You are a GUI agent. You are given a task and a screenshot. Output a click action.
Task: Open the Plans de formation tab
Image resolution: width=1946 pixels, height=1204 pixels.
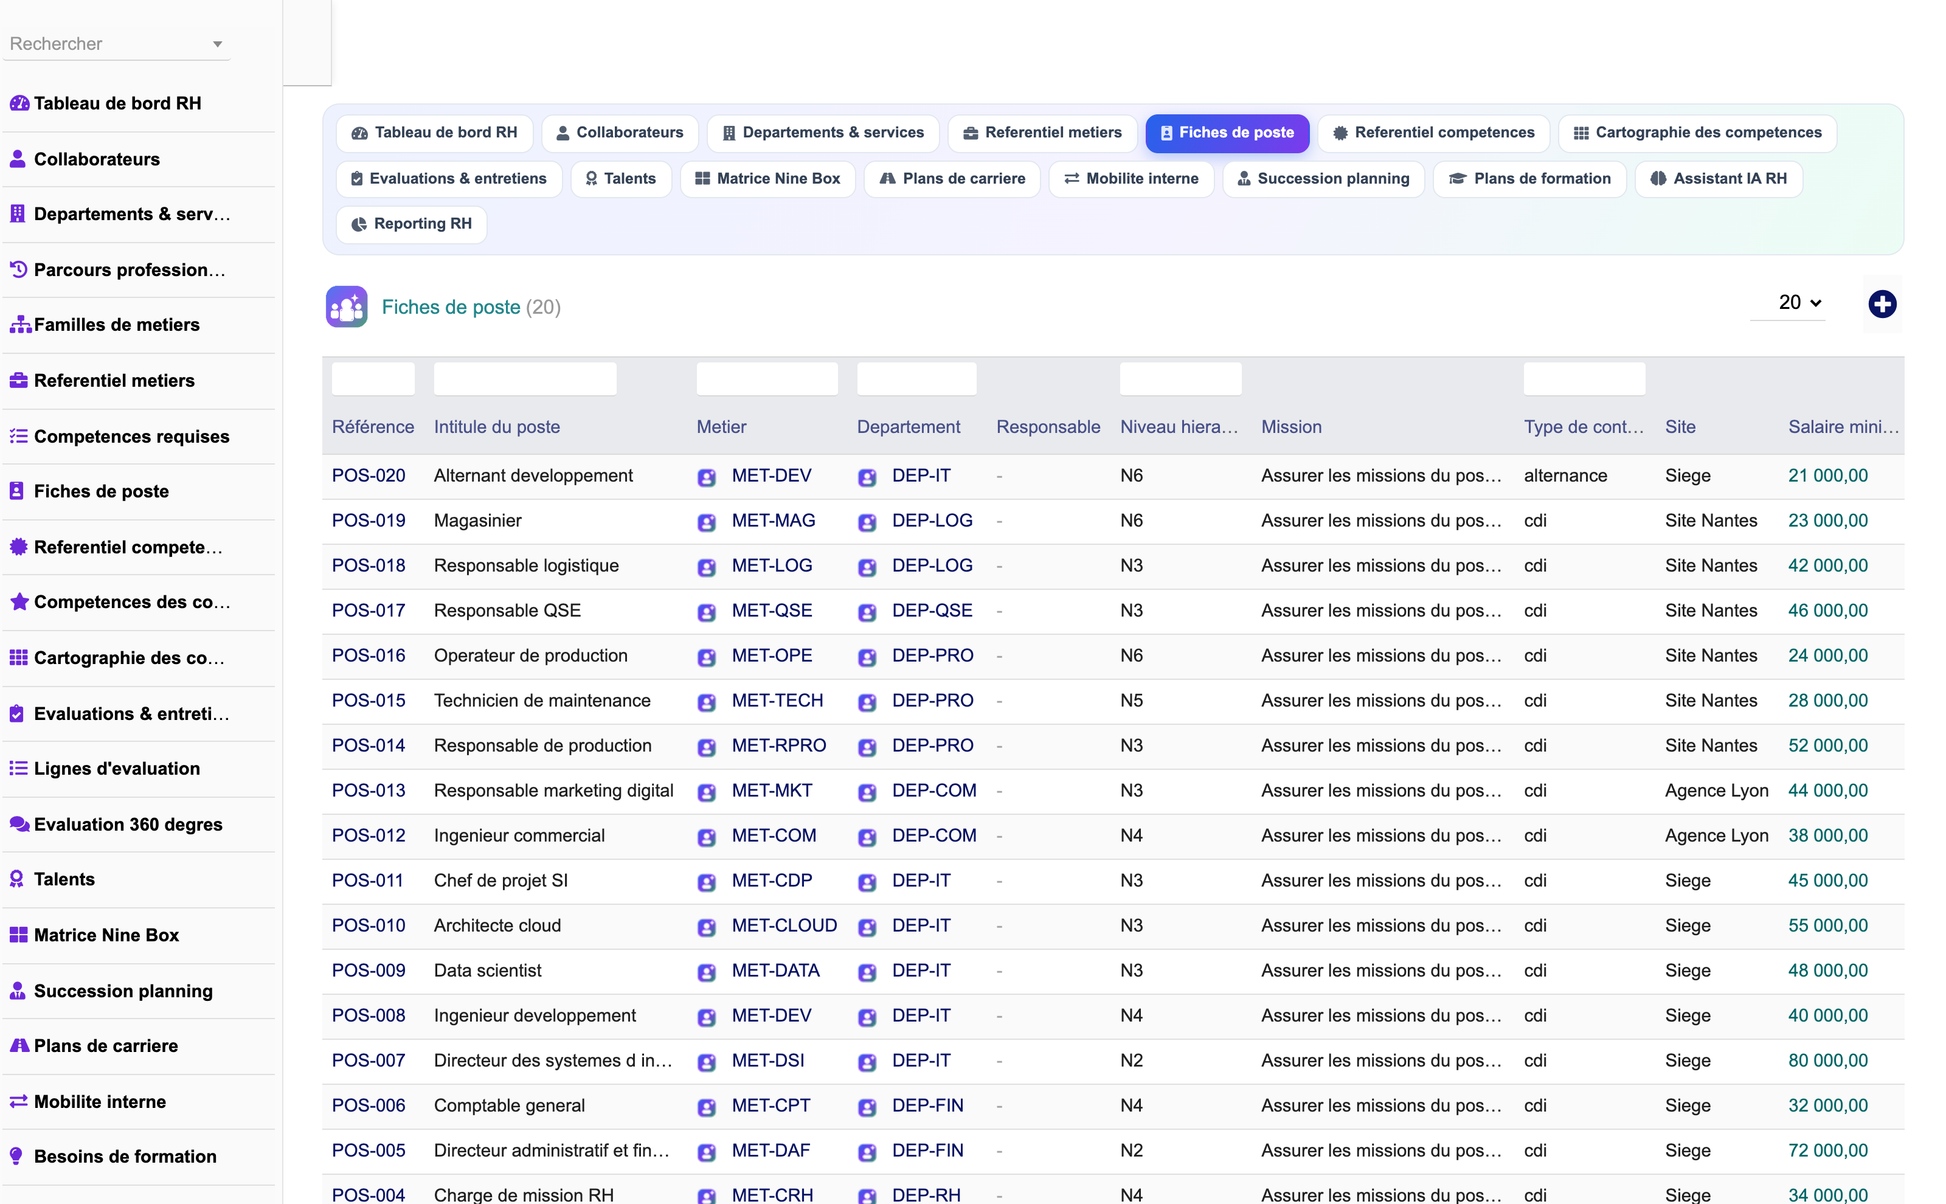coord(1530,179)
